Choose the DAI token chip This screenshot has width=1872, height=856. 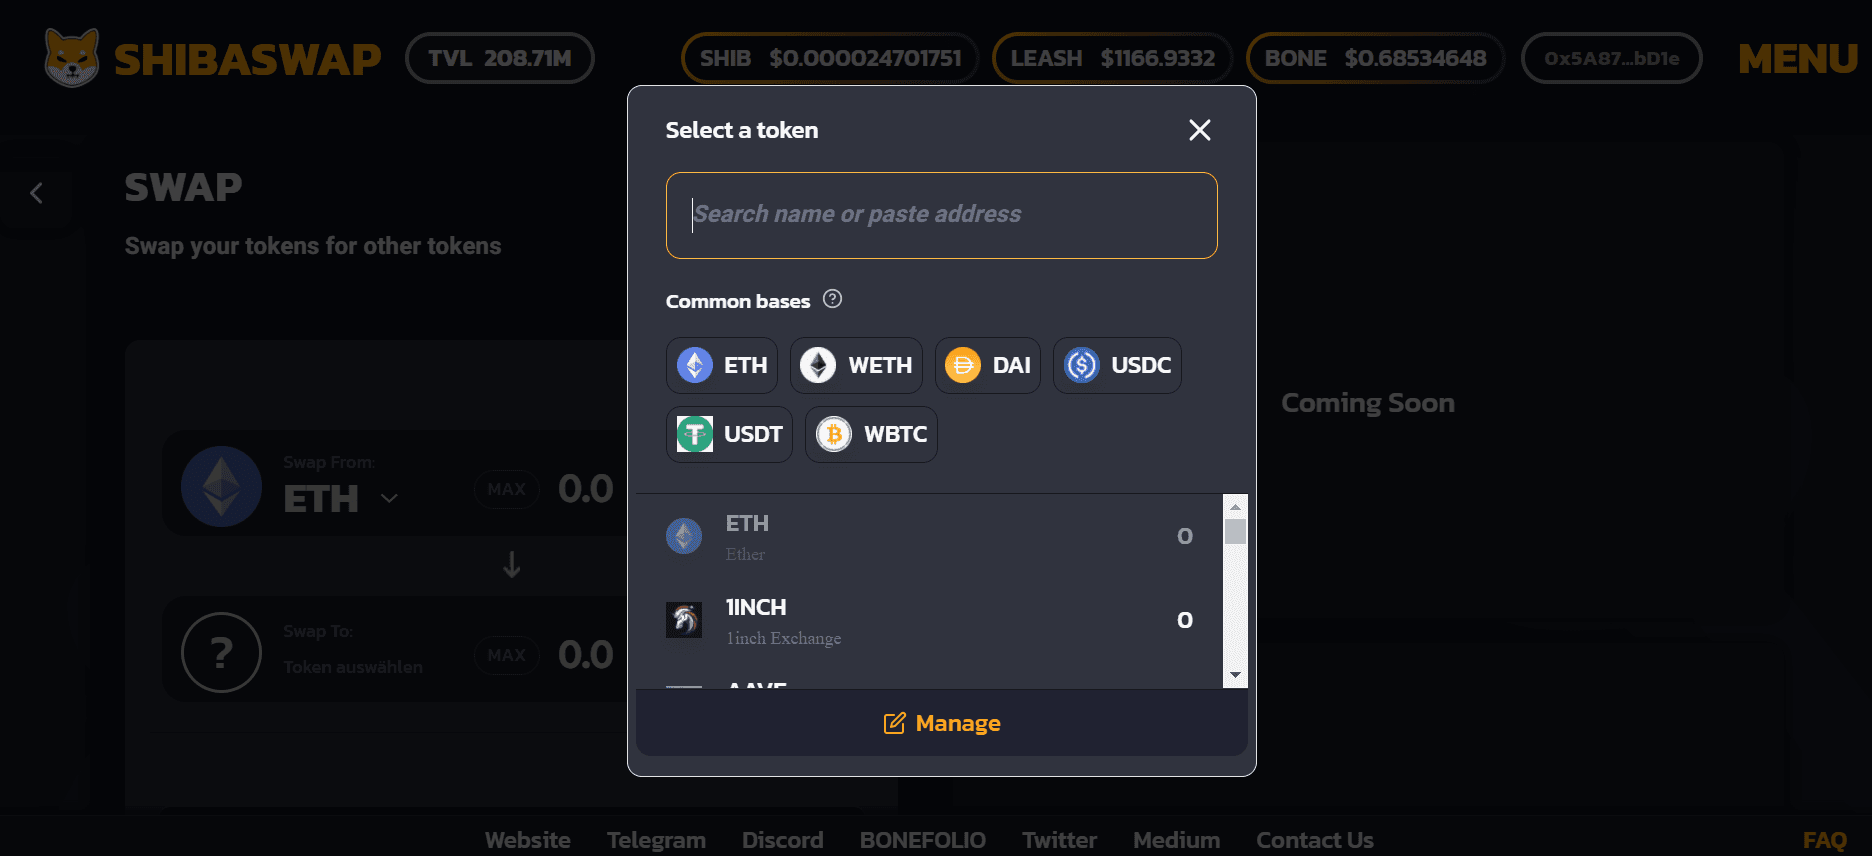988,366
